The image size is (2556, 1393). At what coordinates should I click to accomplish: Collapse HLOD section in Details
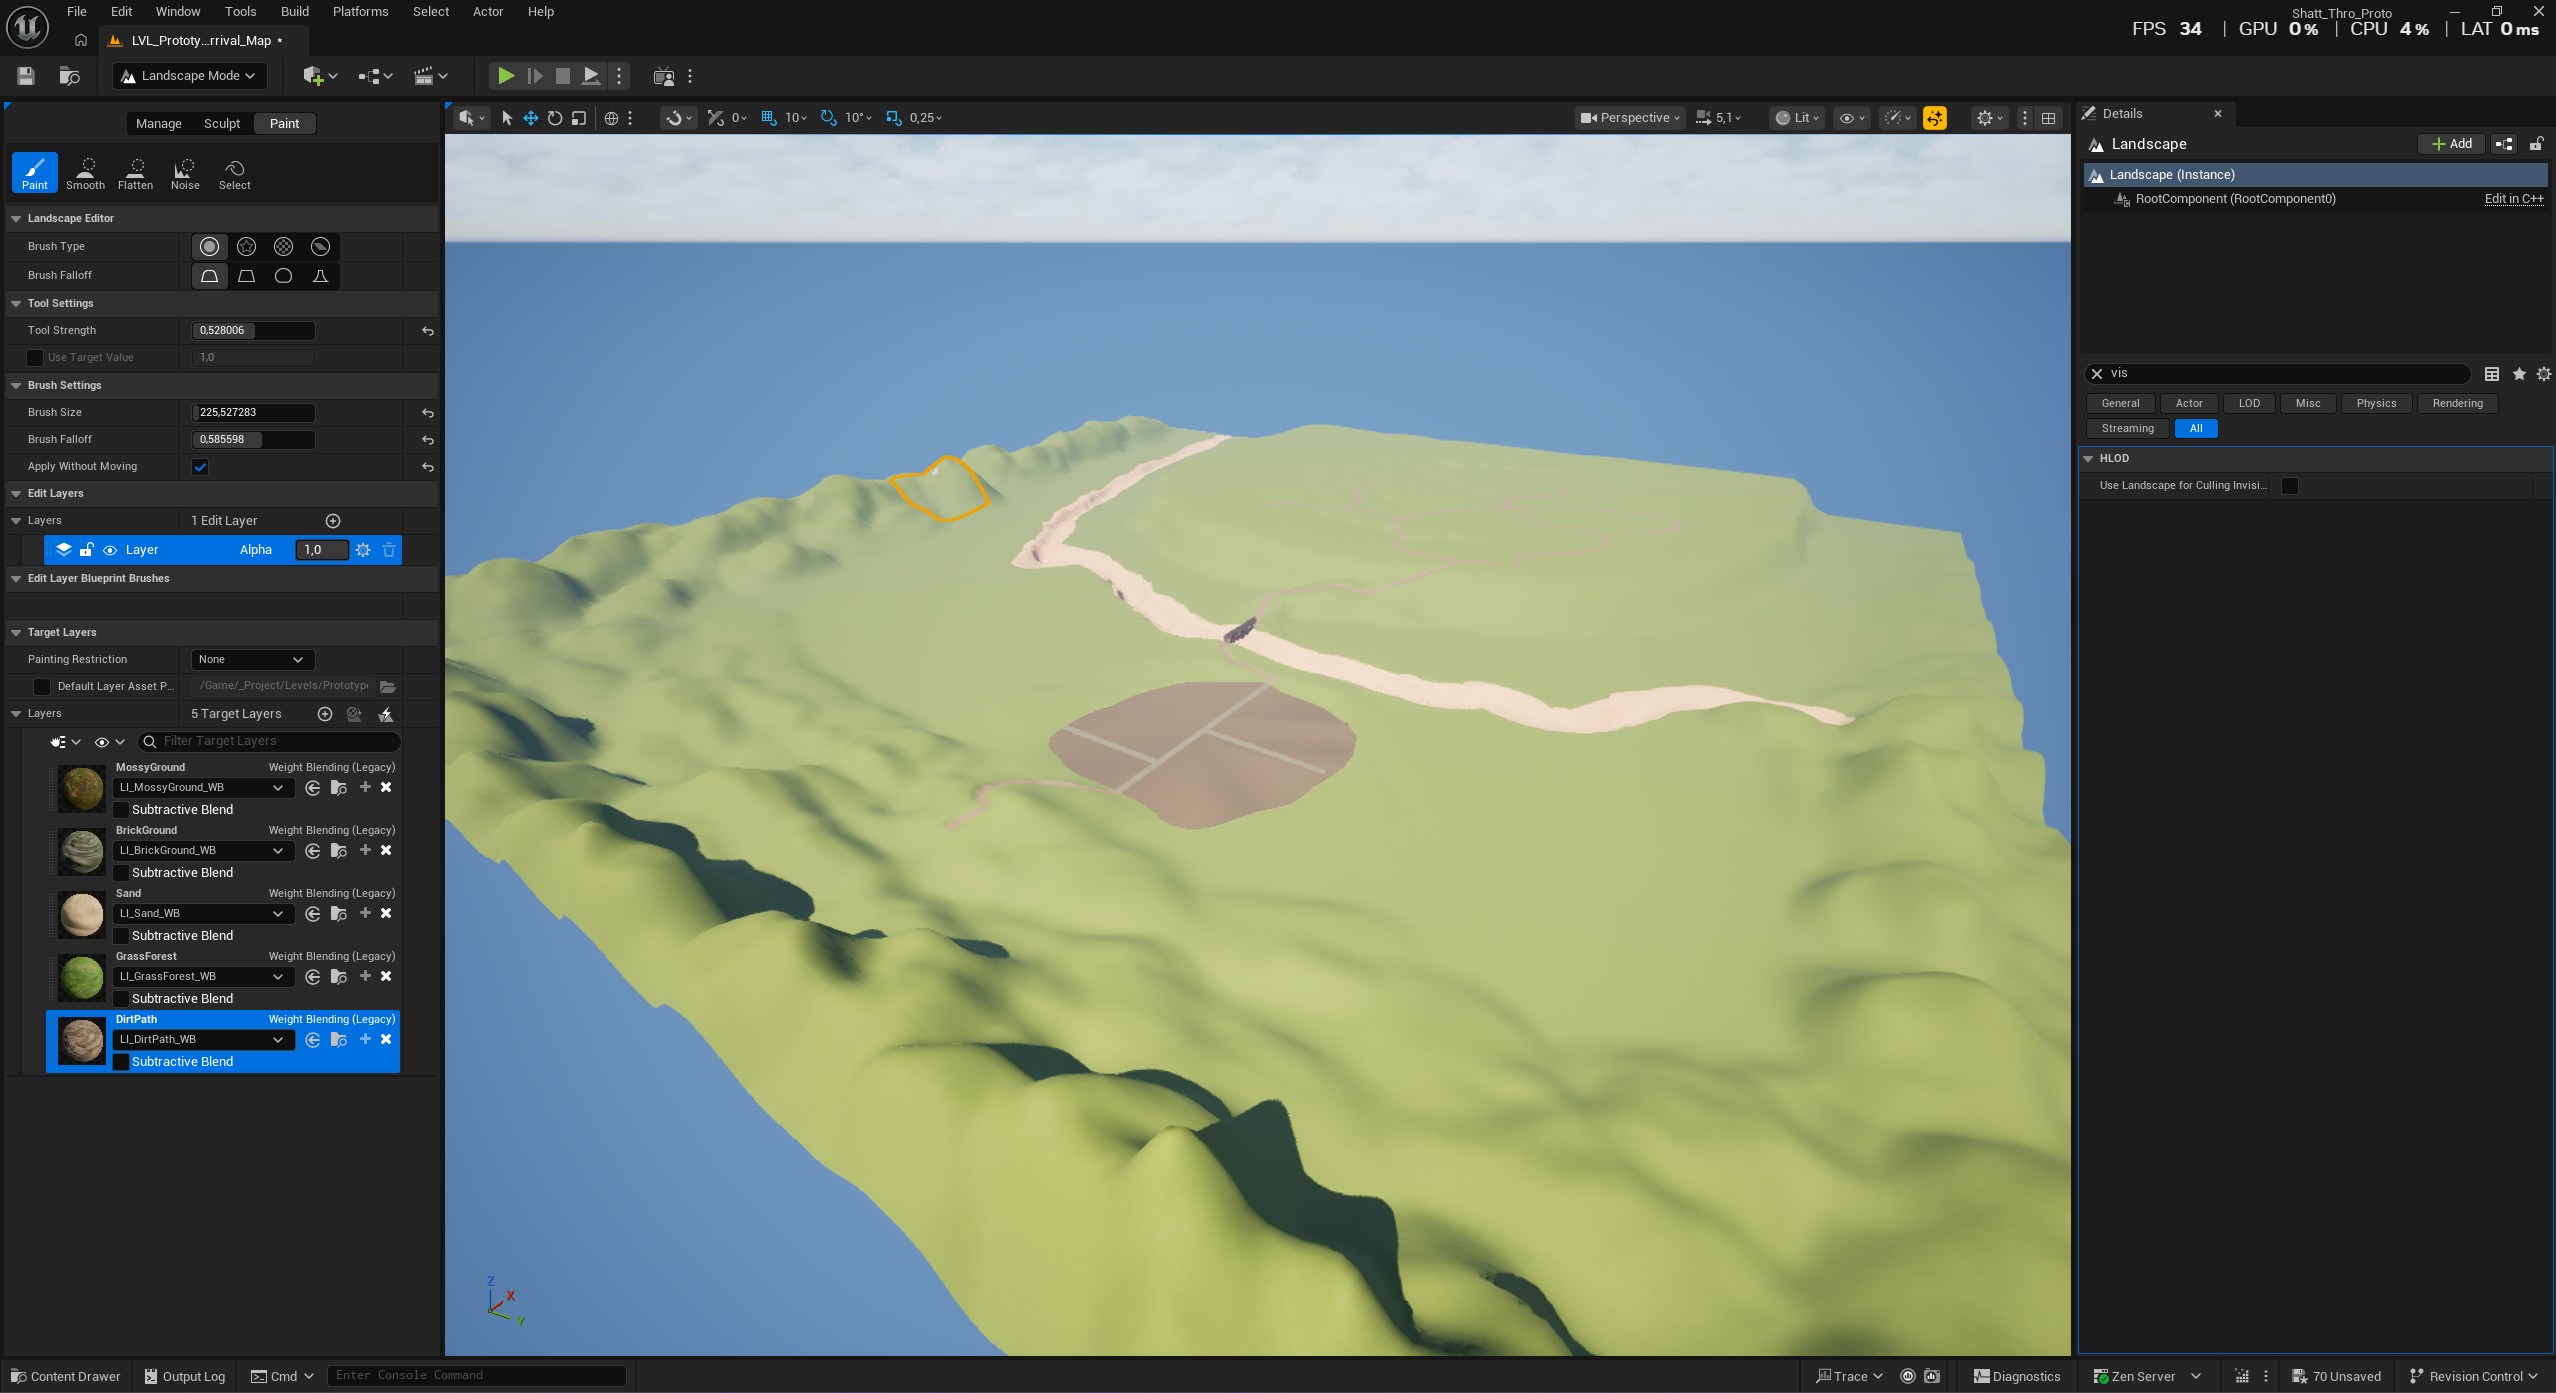click(2088, 459)
